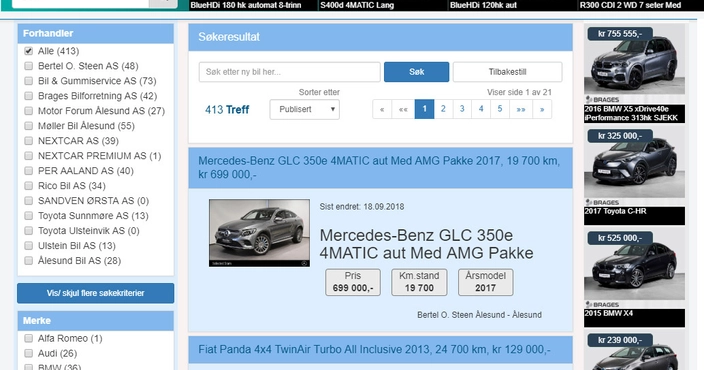Click the Søkeresultat heading
The width and height of the screenshot is (704, 370).
[229, 37]
